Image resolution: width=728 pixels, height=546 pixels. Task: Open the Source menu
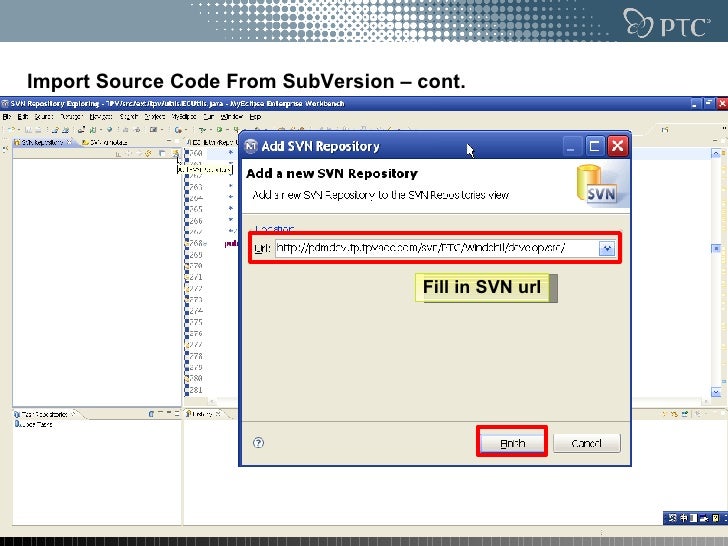coord(44,117)
